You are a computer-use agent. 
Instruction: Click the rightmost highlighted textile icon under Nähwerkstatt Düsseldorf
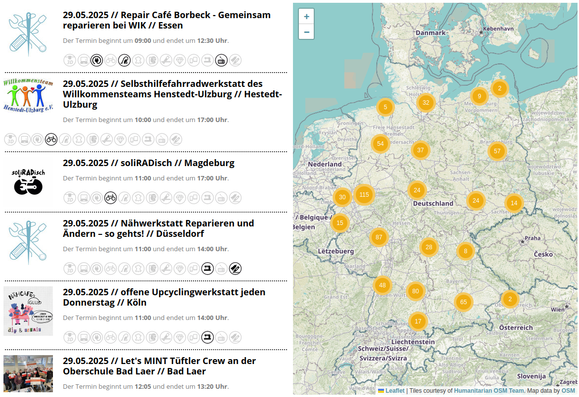point(235,268)
